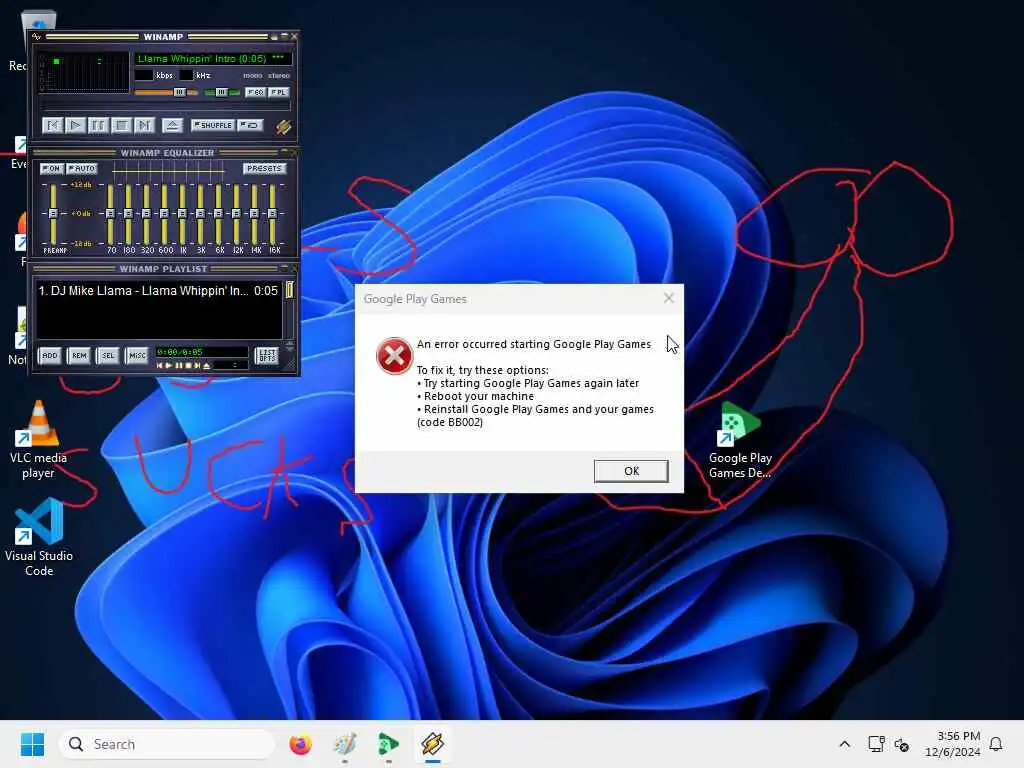Viewport: 1024px width, 768px height.
Task: Pause the song in Winamp
Action: tap(98, 125)
